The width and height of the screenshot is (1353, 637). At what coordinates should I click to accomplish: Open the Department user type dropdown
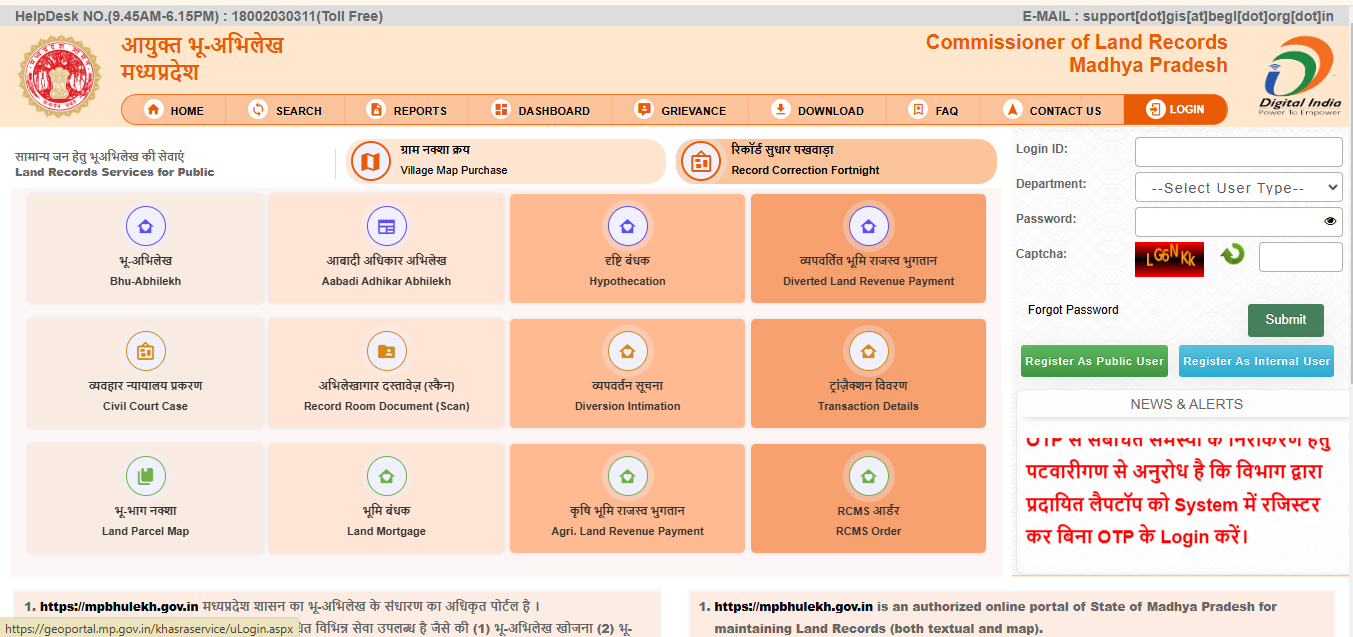click(x=1238, y=186)
